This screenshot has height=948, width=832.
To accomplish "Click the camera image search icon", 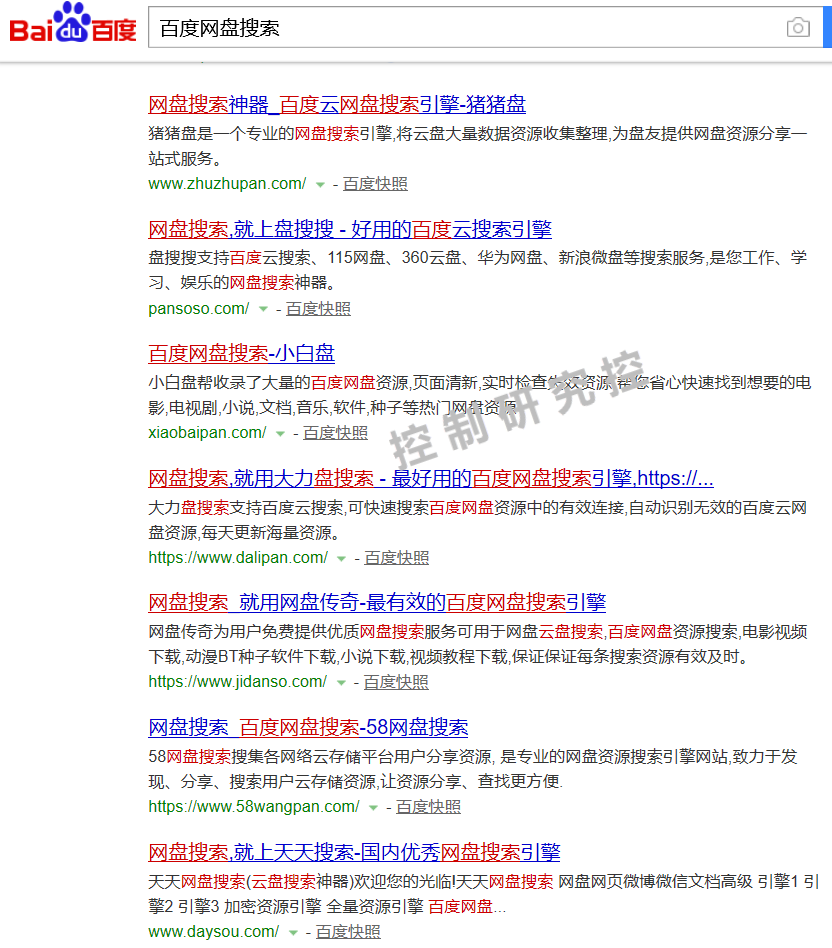I will (797, 28).
